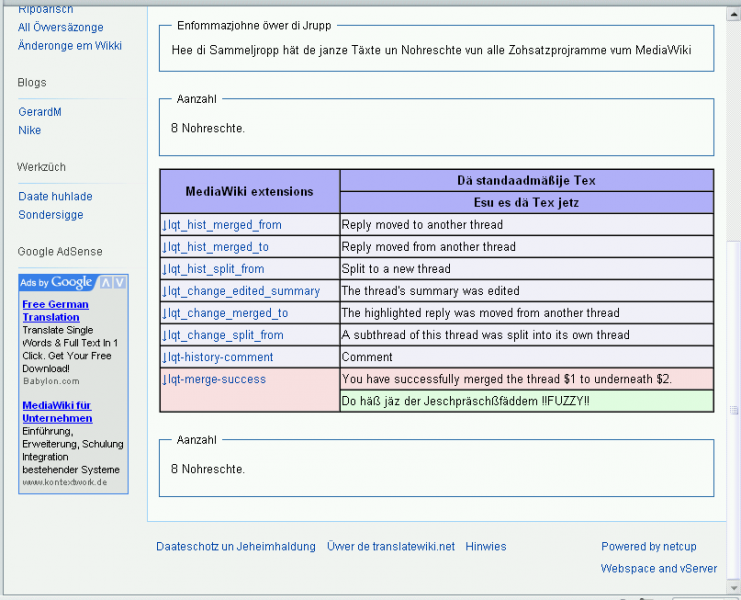The height and width of the screenshot is (600, 741).
Task: Visit the GerardM blog link
Action: (40, 112)
